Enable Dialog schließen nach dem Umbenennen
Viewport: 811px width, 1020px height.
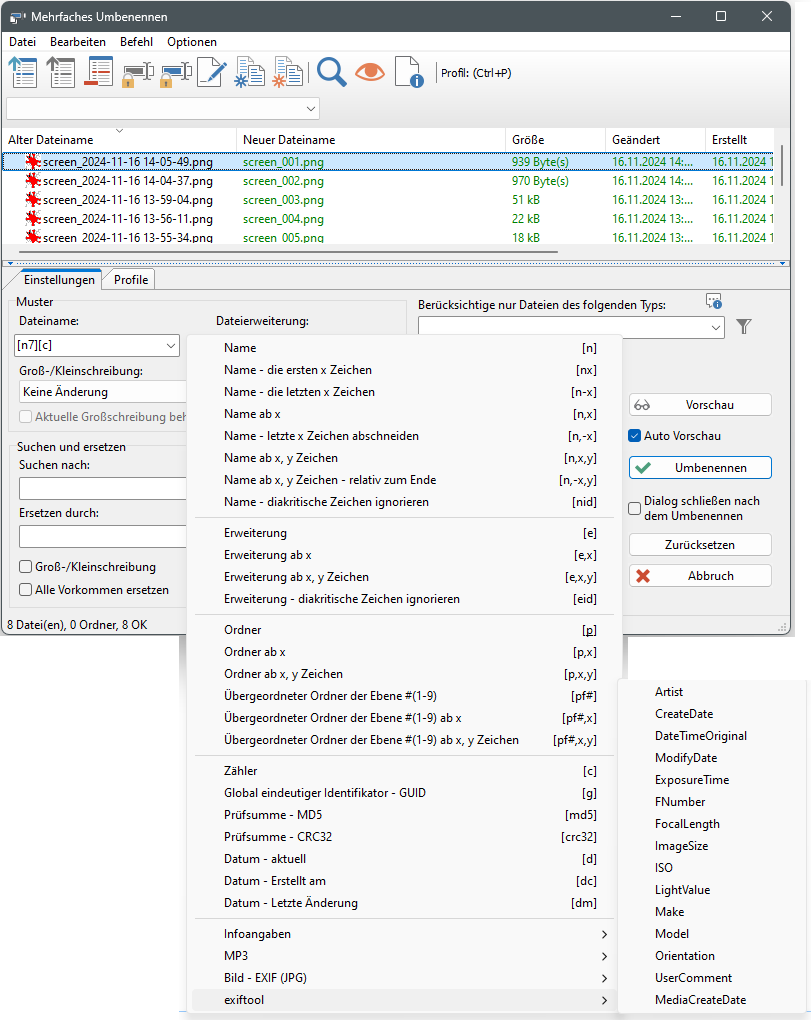coord(634,508)
